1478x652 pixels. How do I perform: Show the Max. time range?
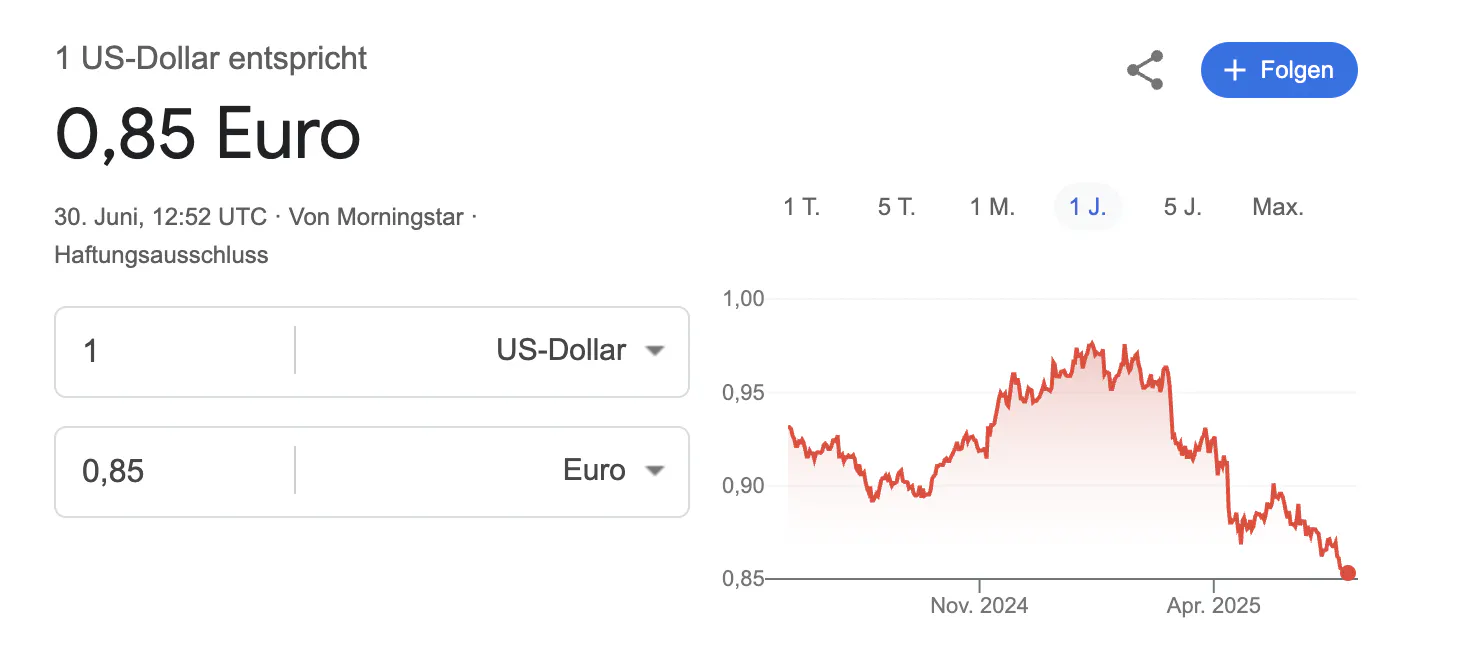pyautogui.click(x=1278, y=207)
